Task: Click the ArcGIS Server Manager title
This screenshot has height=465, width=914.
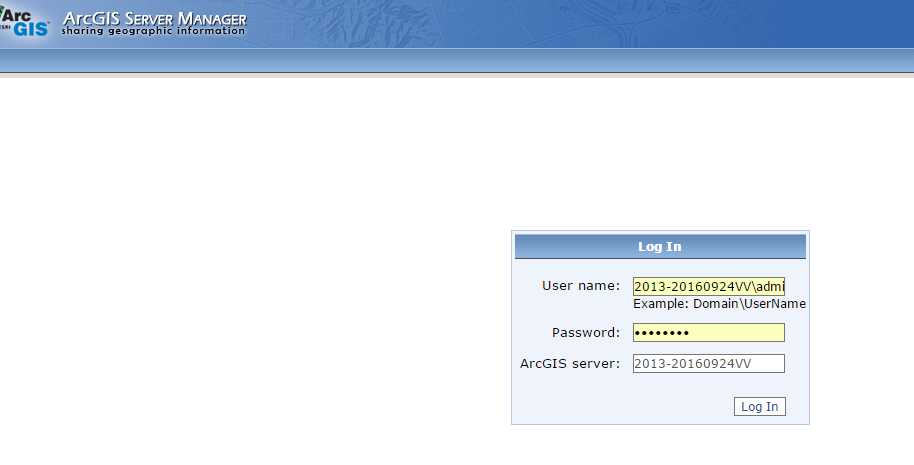Action: (154, 19)
